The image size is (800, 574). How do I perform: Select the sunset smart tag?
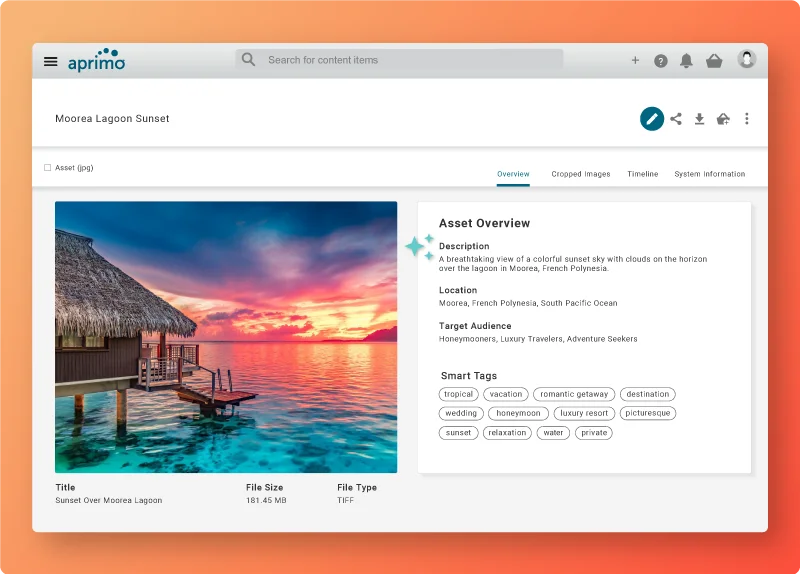tap(458, 433)
